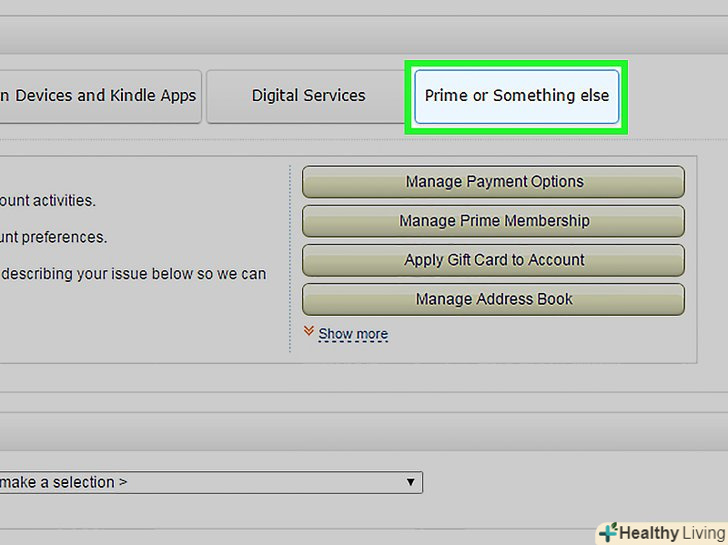Image resolution: width=728 pixels, height=545 pixels.
Task: Open the 'make a selection' dropdown
Action: tap(200, 482)
